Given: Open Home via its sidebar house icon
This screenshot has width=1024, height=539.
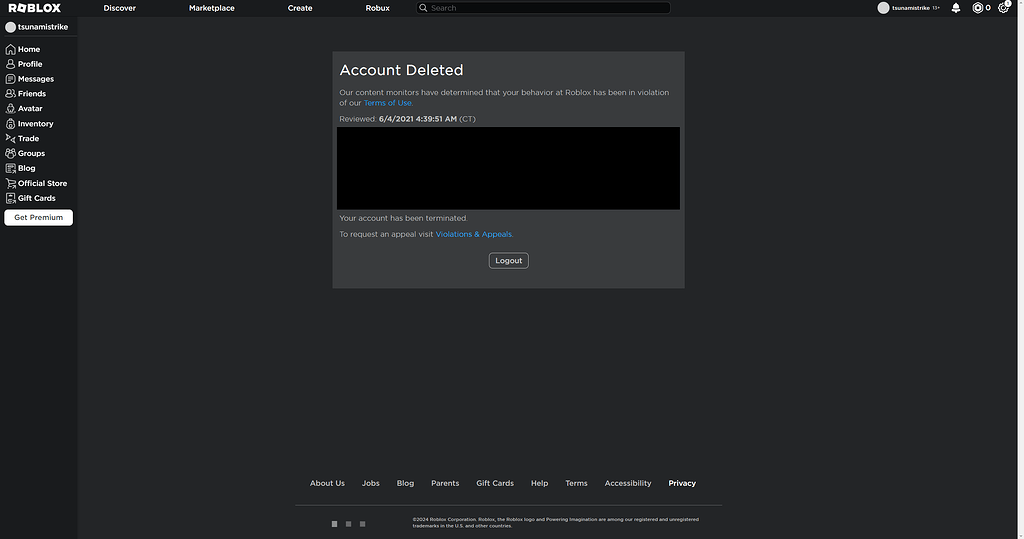Looking at the screenshot, I should pos(10,49).
